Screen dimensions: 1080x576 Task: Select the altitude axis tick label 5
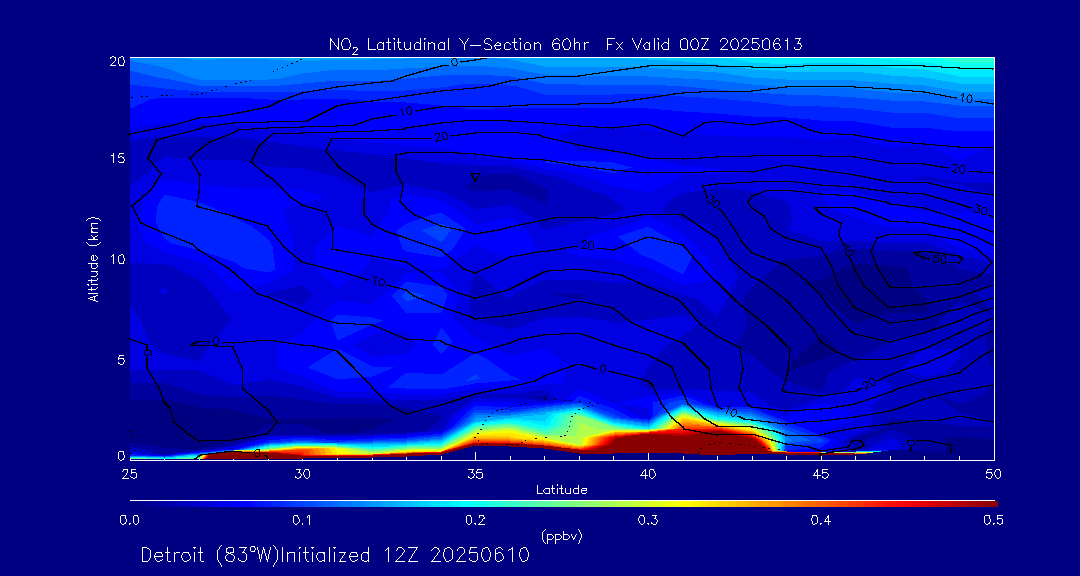[x=120, y=359]
